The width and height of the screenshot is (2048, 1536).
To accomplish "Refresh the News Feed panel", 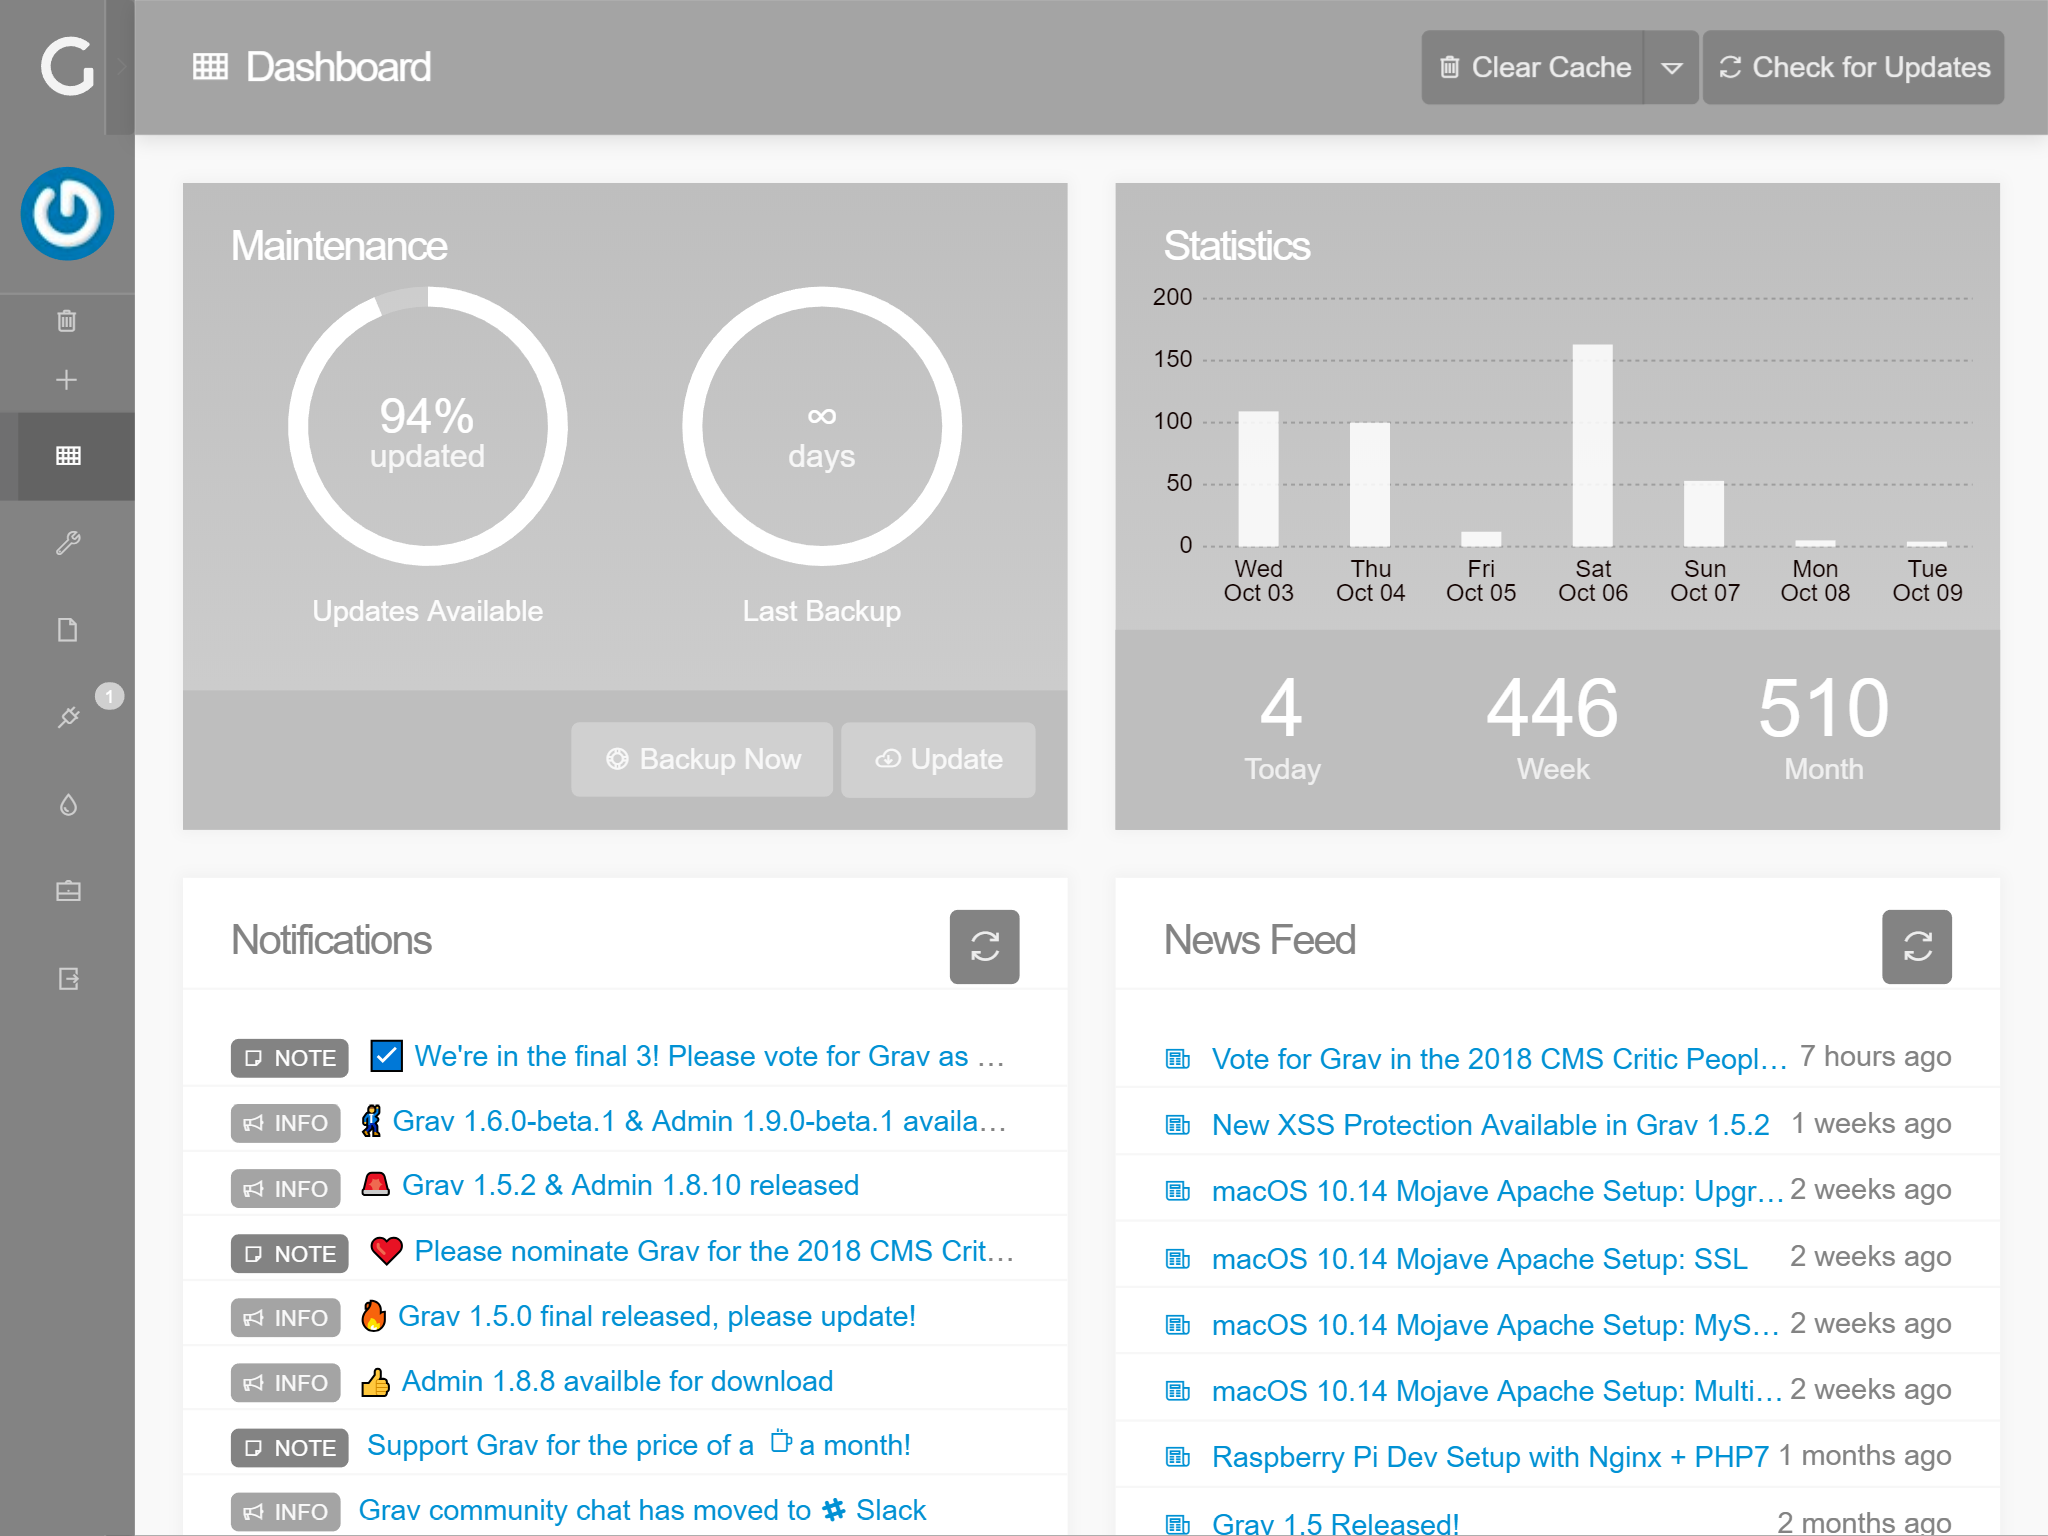I will (1916, 946).
